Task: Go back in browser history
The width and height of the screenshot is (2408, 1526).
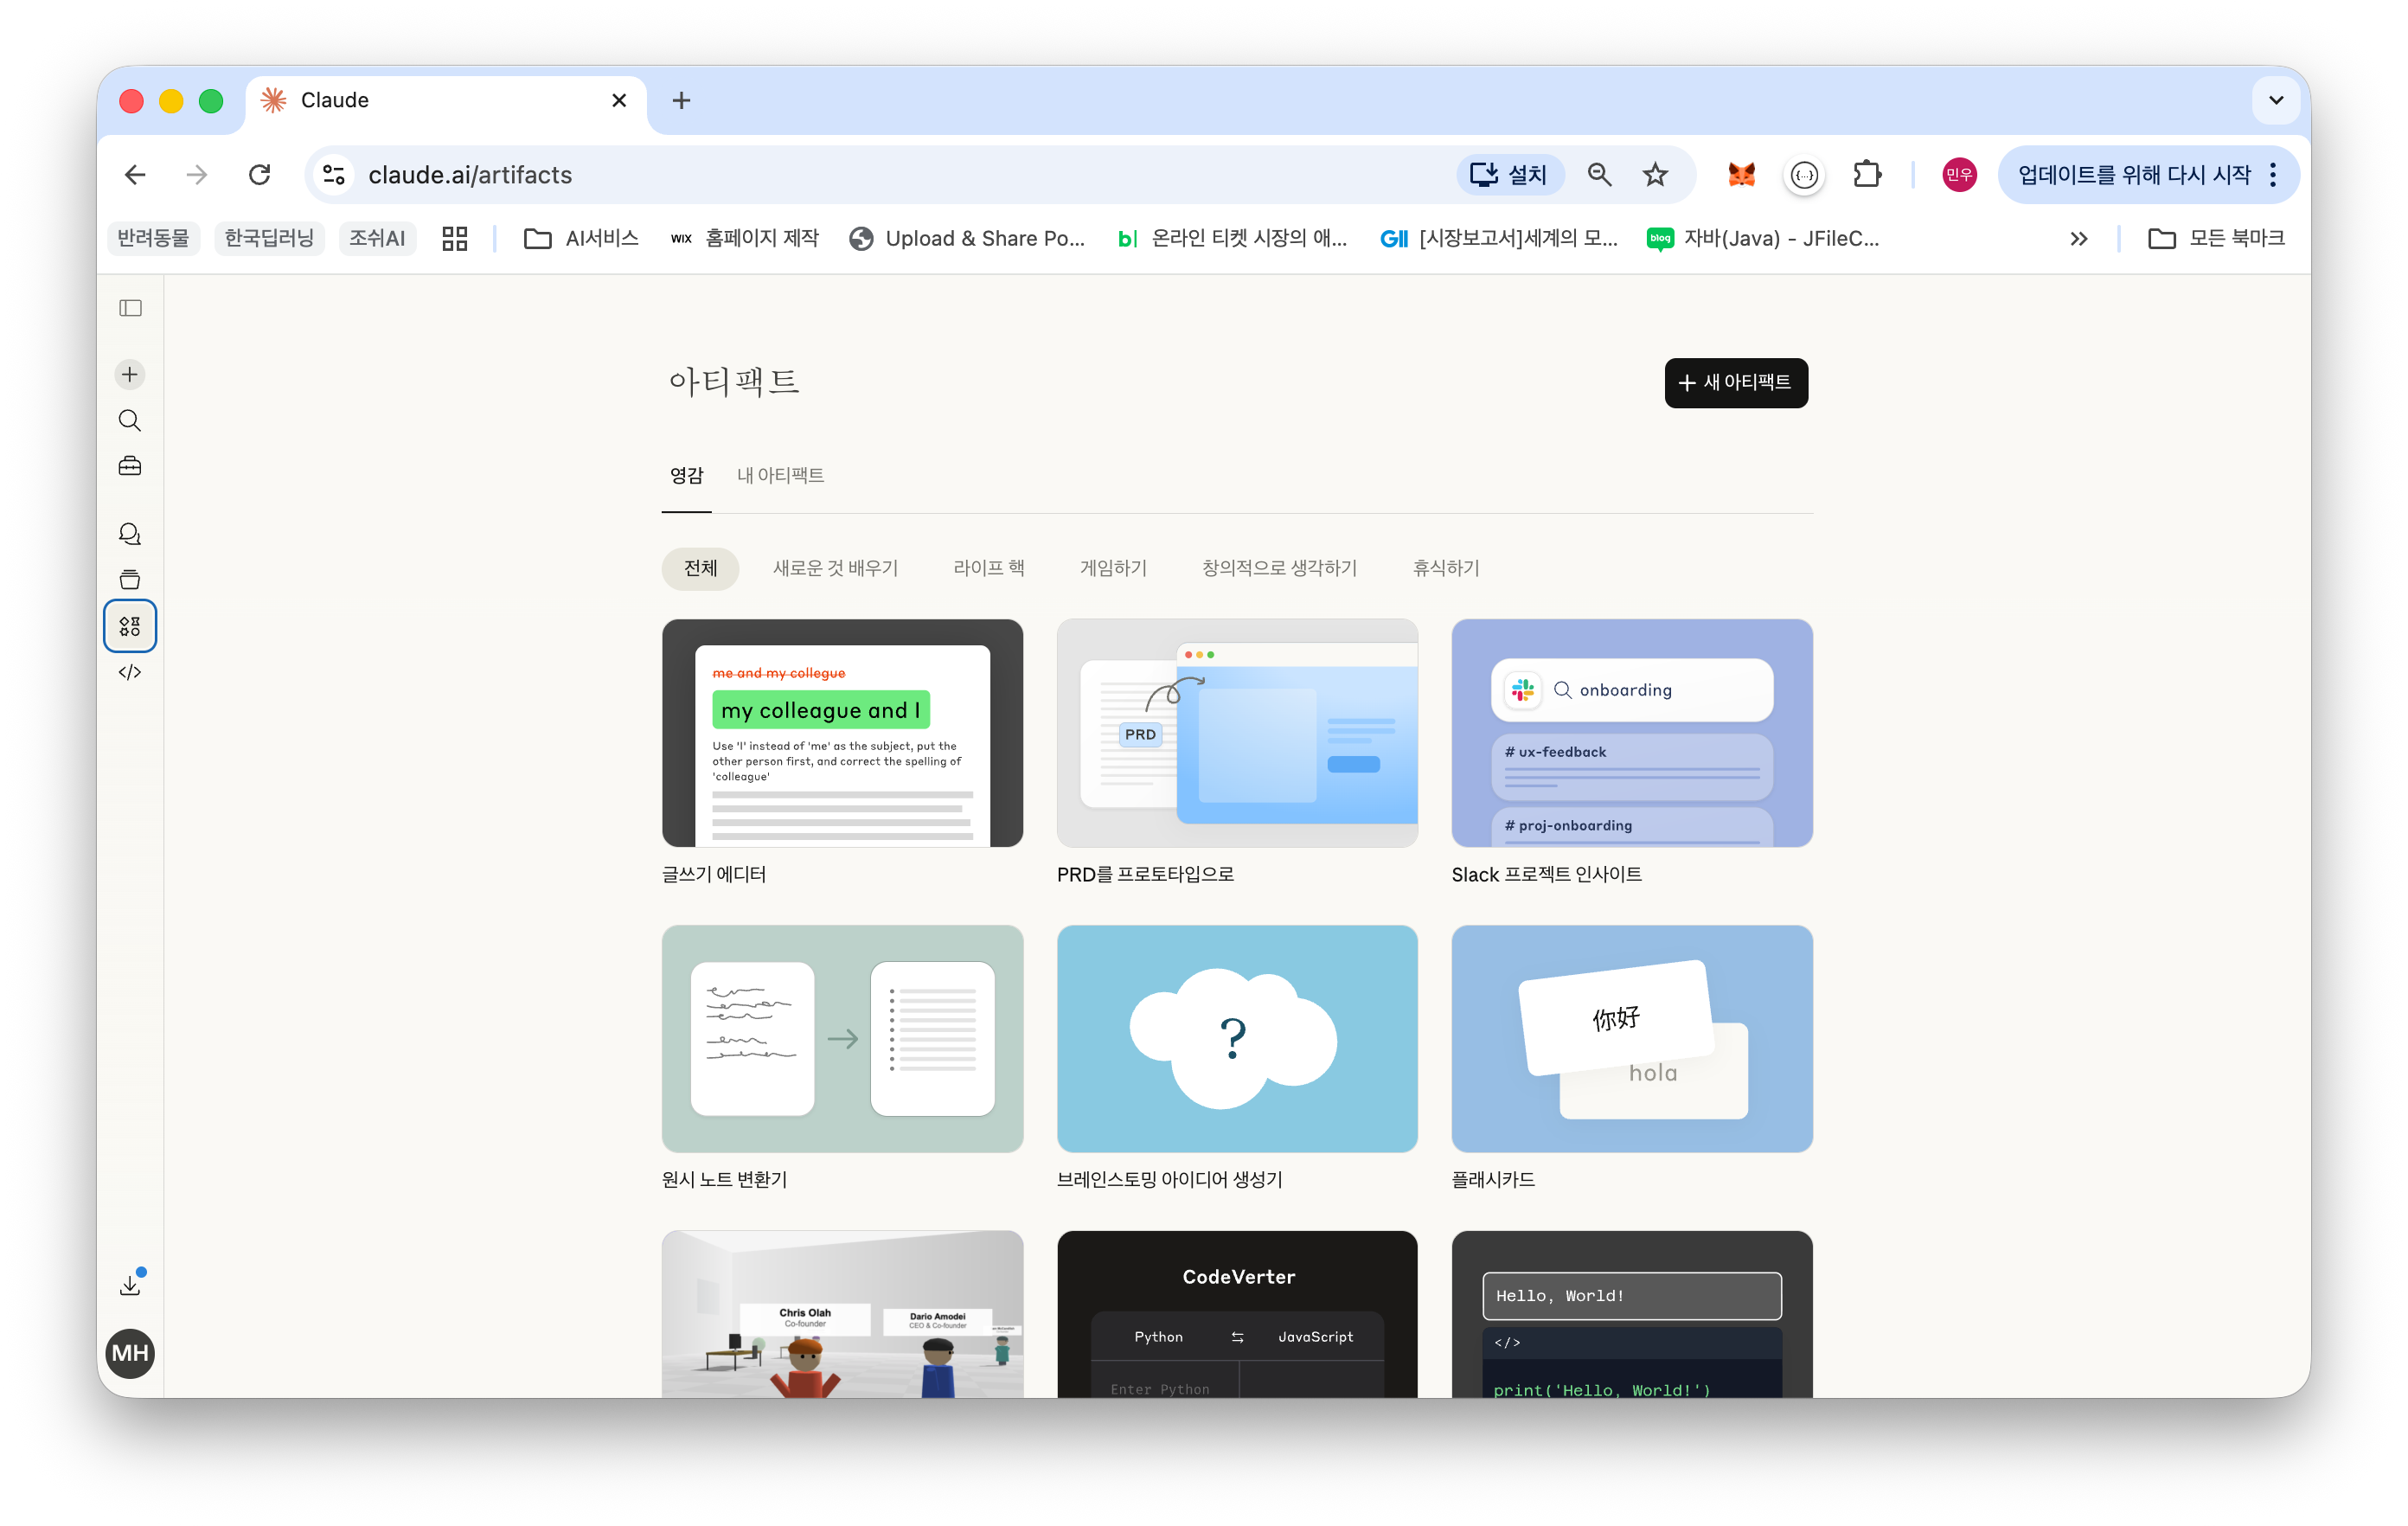Action: (135, 175)
